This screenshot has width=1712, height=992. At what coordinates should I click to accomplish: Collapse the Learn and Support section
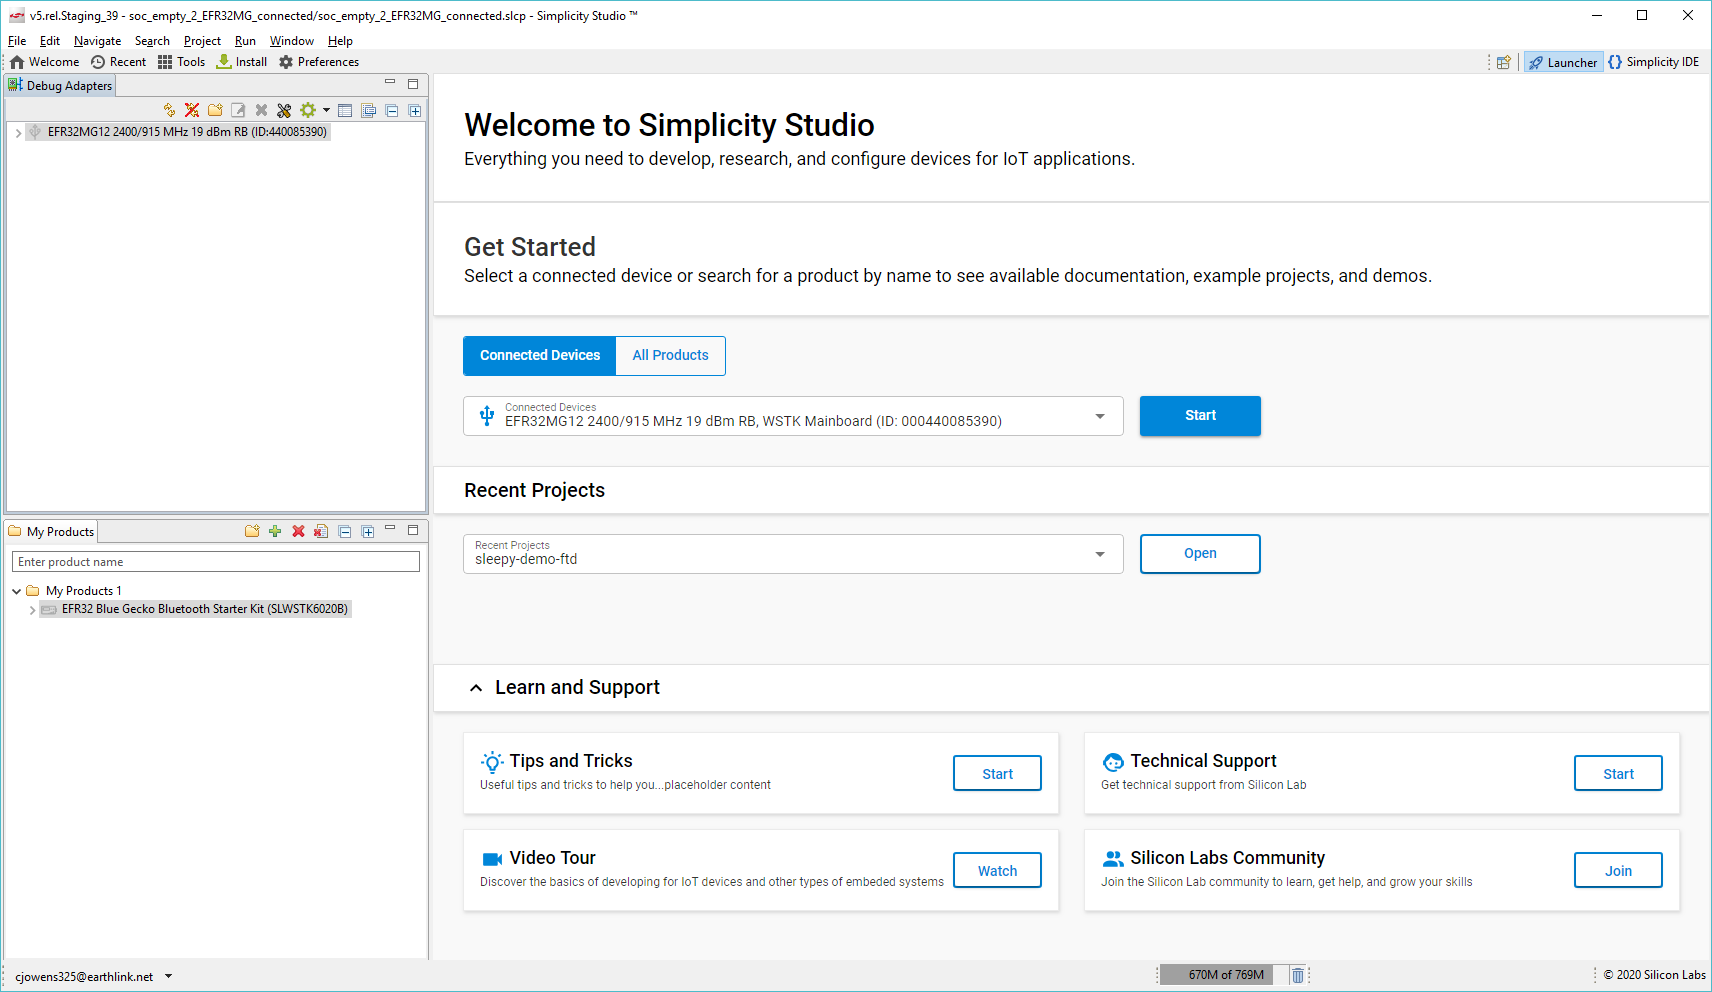pyautogui.click(x=475, y=687)
